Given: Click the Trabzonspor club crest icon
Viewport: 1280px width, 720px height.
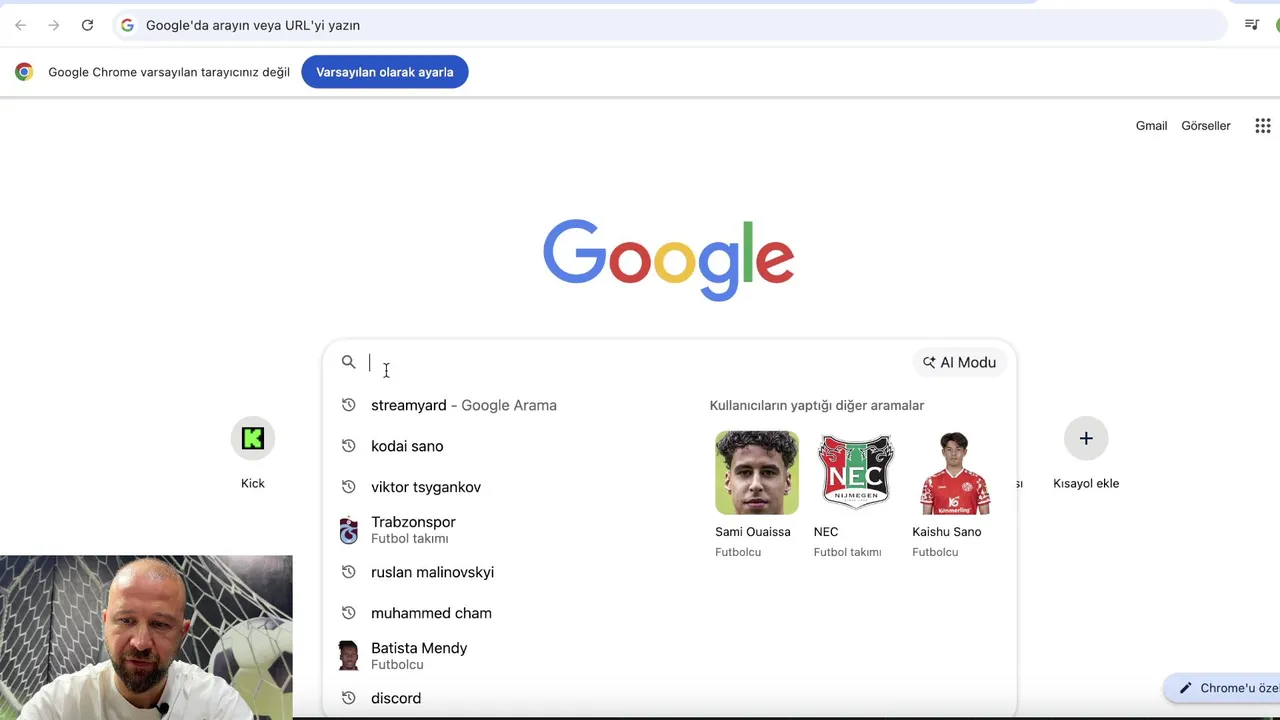Looking at the screenshot, I should (348, 530).
